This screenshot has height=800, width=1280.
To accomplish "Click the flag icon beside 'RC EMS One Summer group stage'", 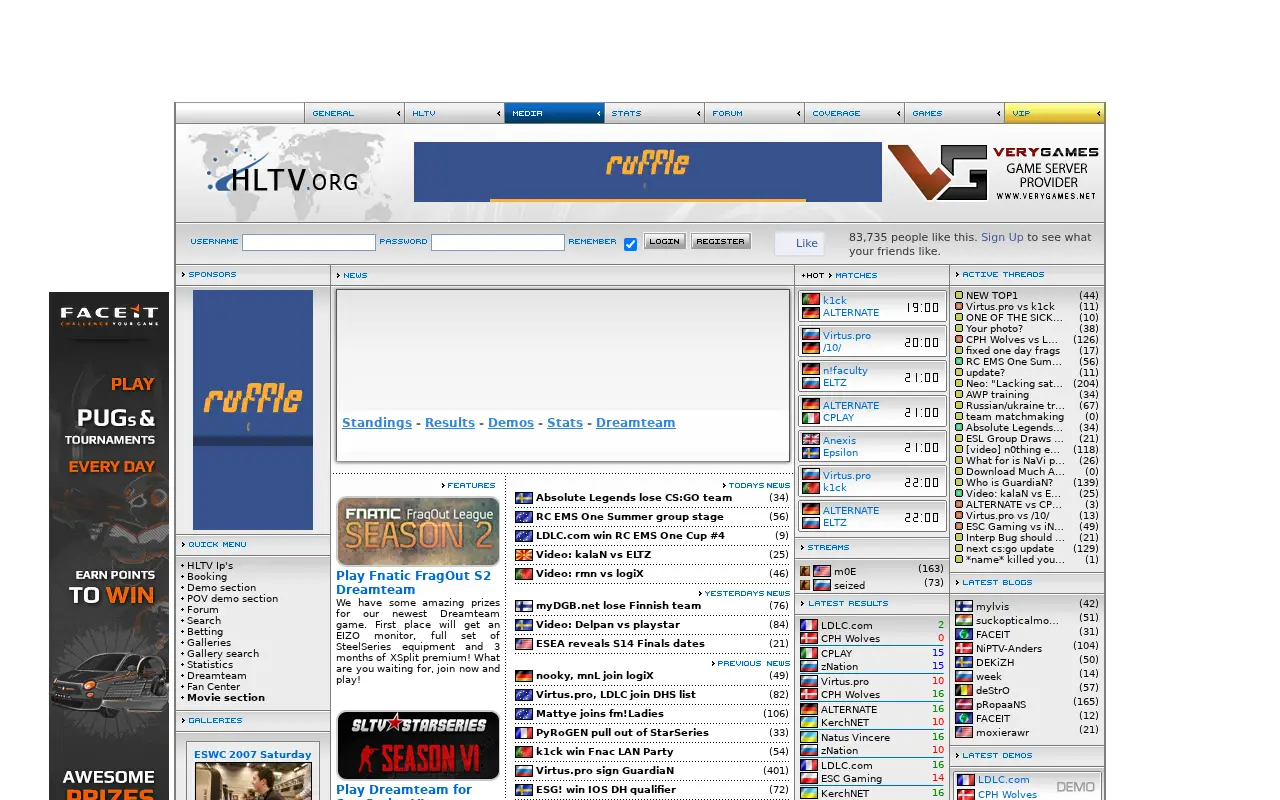I will (x=523, y=517).
